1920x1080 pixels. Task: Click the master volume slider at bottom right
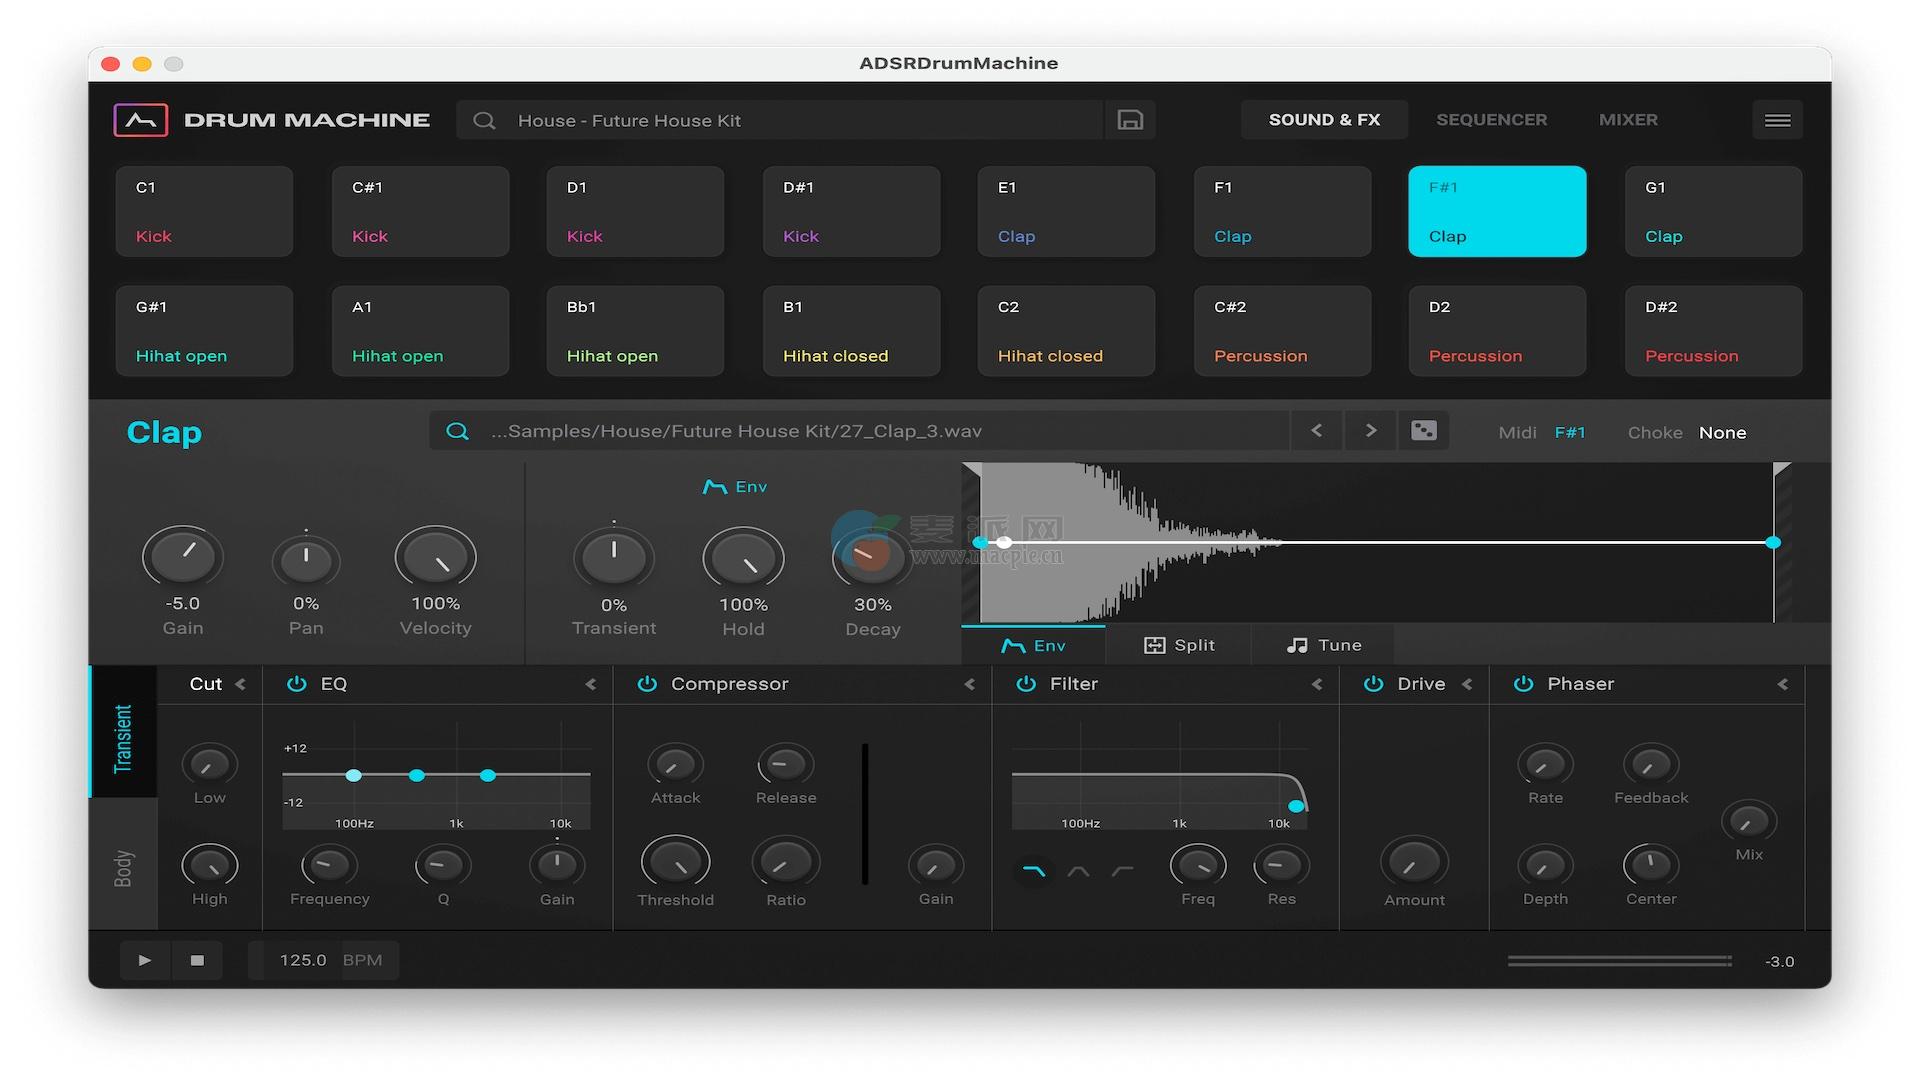pyautogui.click(x=1619, y=961)
